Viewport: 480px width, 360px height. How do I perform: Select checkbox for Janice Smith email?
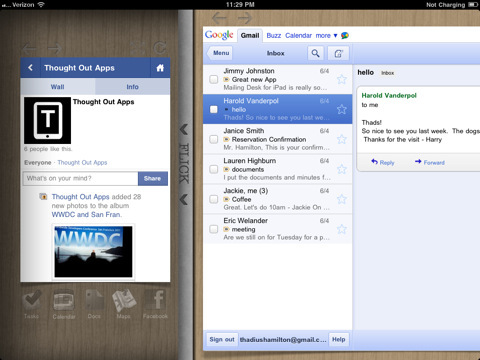214,139
